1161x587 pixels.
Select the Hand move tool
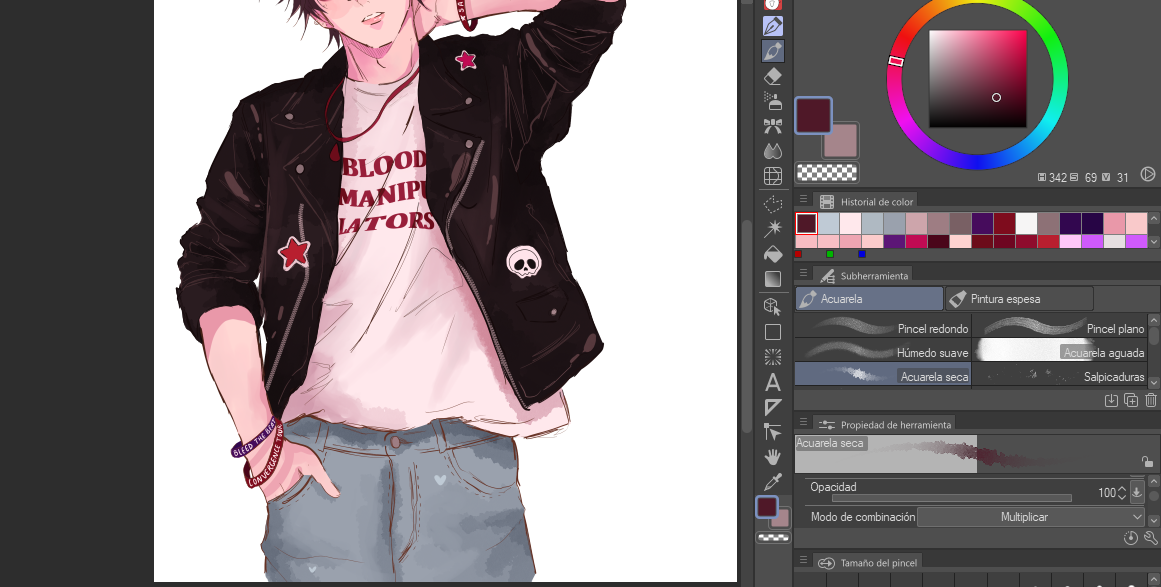click(x=772, y=457)
